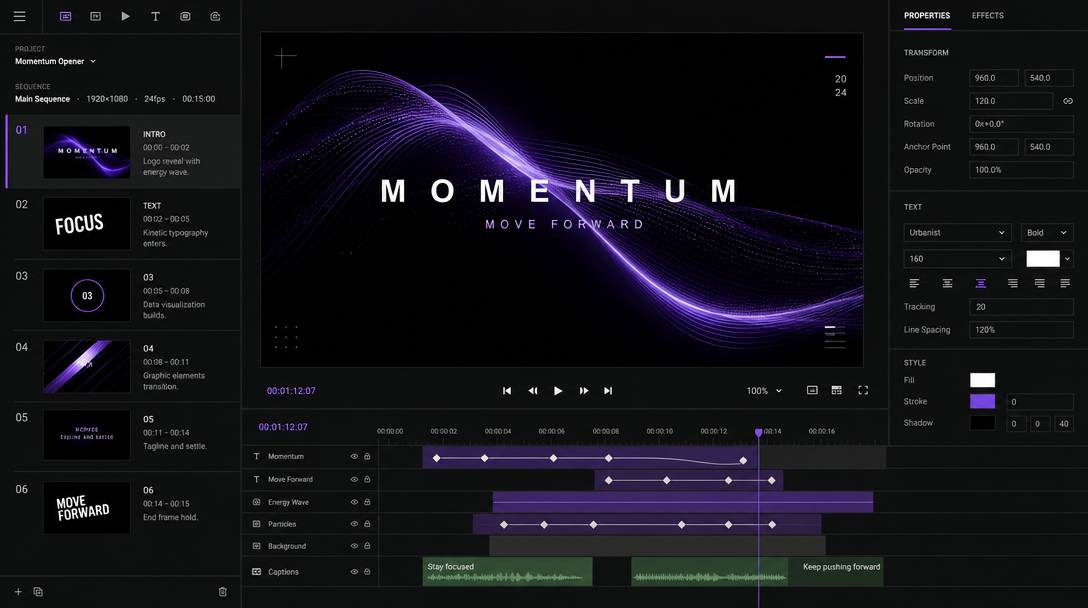
Task: Hide the Captions layer
Action: [x=354, y=572]
